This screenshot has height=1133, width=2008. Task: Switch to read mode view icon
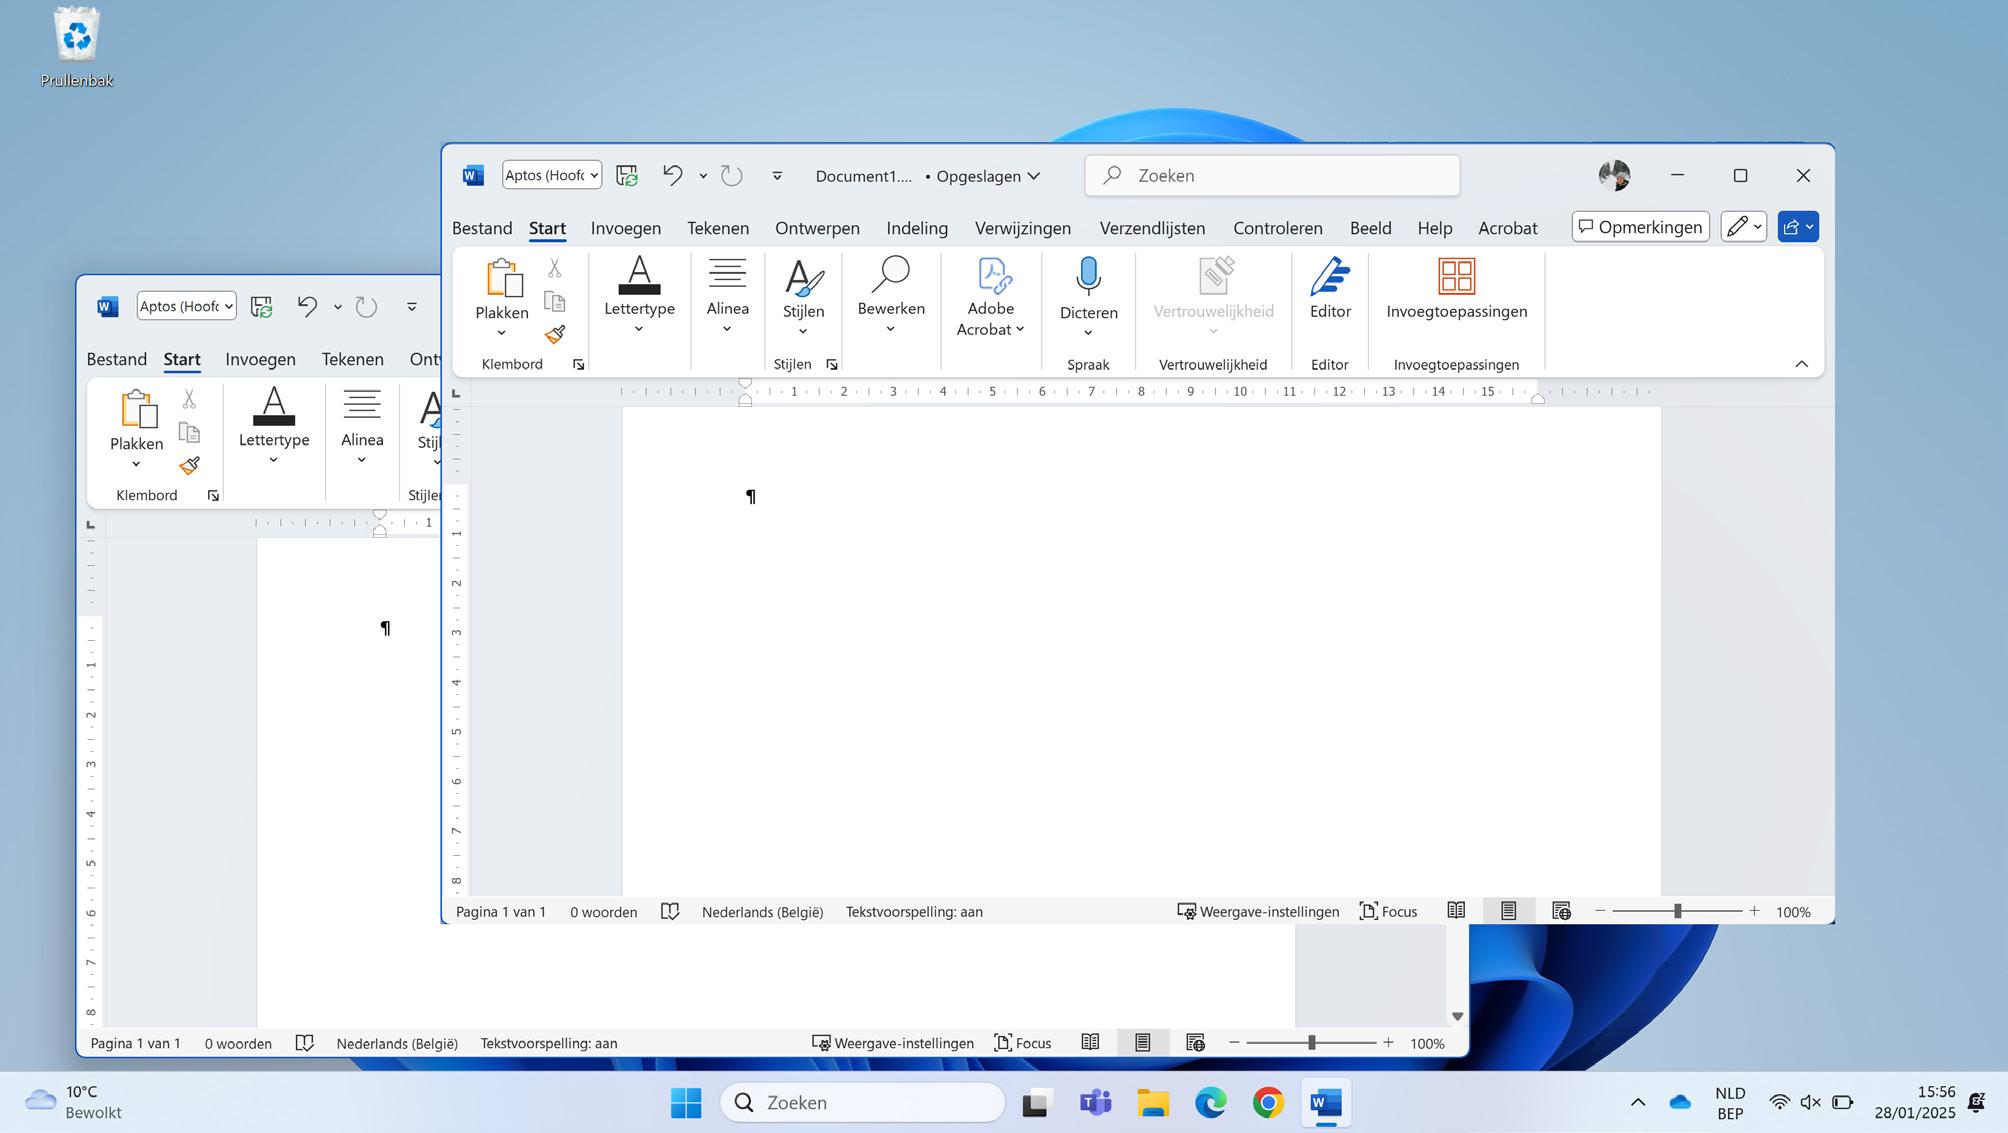tap(1456, 911)
